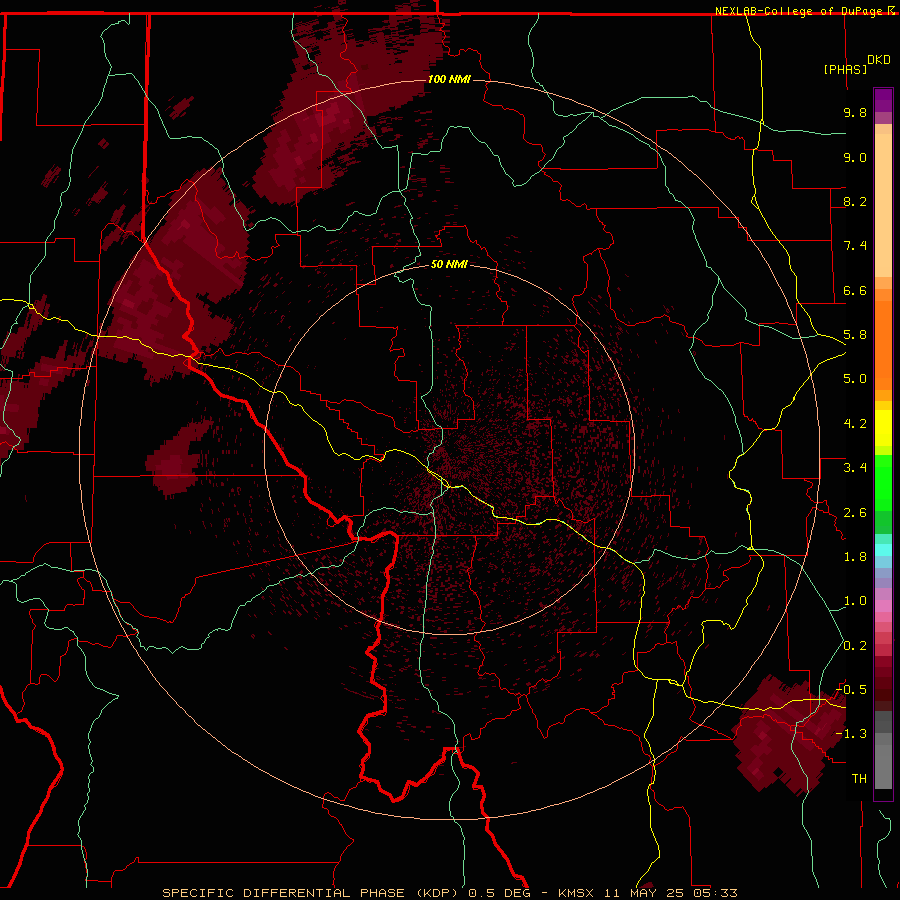This screenshot has height=900, width=900.
Task: Pick the purple swatch atop the color scale
Action: [x=883, y=100]
